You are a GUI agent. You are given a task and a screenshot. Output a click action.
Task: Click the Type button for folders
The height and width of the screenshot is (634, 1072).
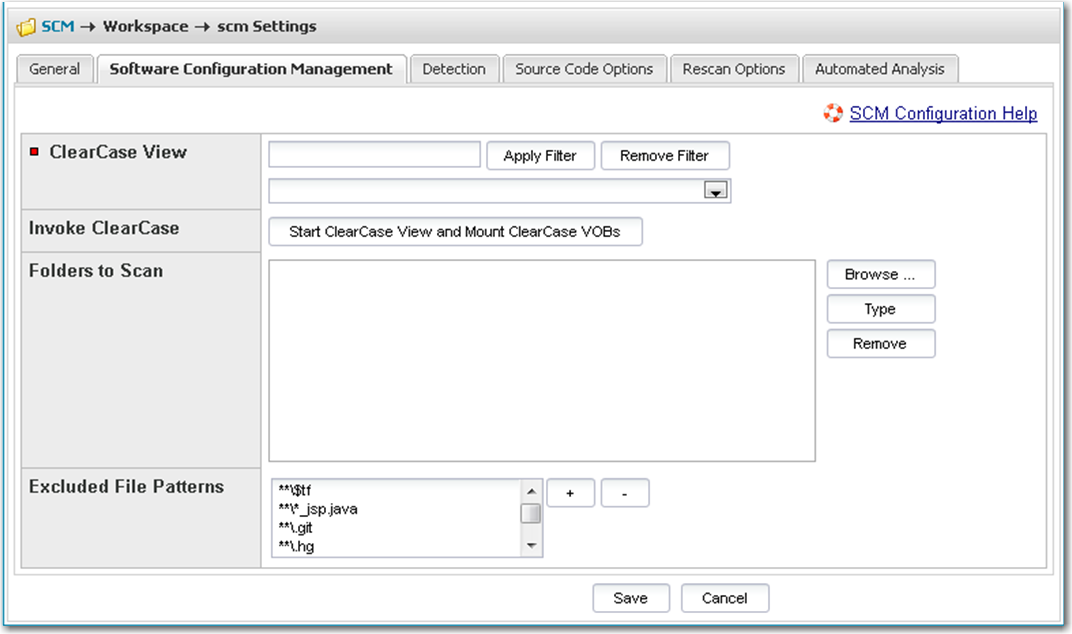click(881, 309)
